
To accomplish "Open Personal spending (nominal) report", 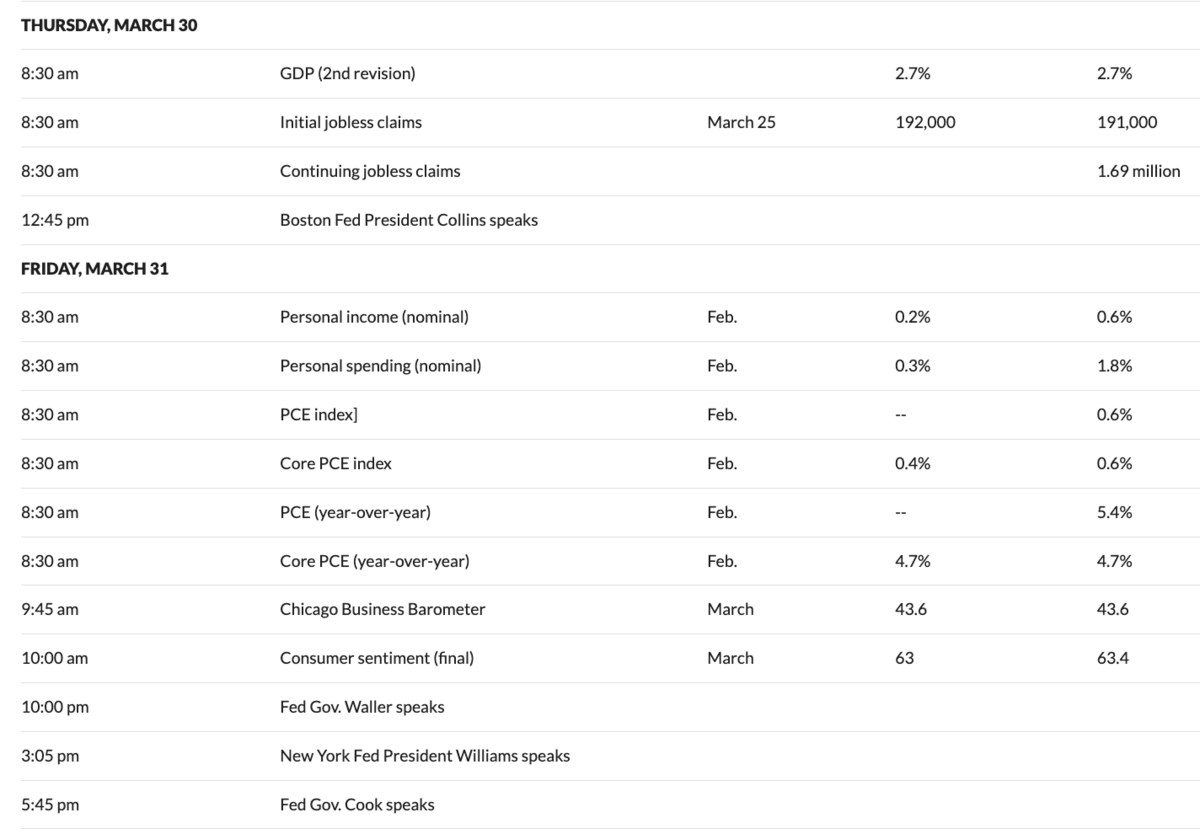I will coord(380,366).
